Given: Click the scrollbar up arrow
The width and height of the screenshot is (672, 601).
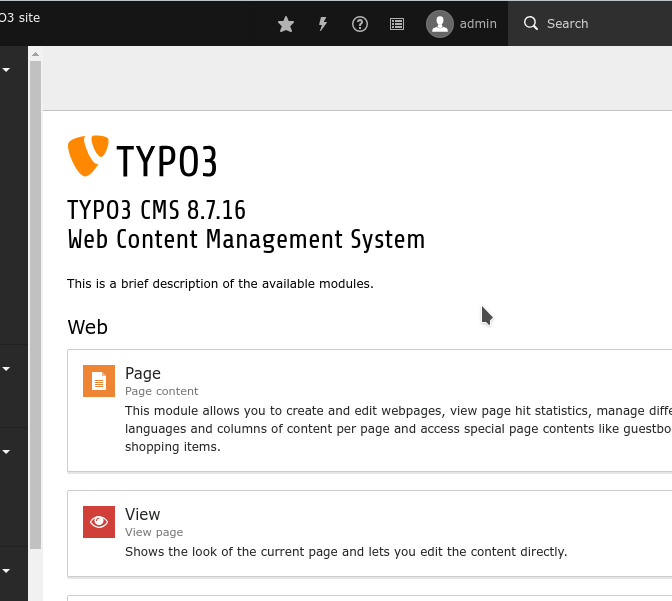Looking at the screenshot, I should click(x=36, y=54).
